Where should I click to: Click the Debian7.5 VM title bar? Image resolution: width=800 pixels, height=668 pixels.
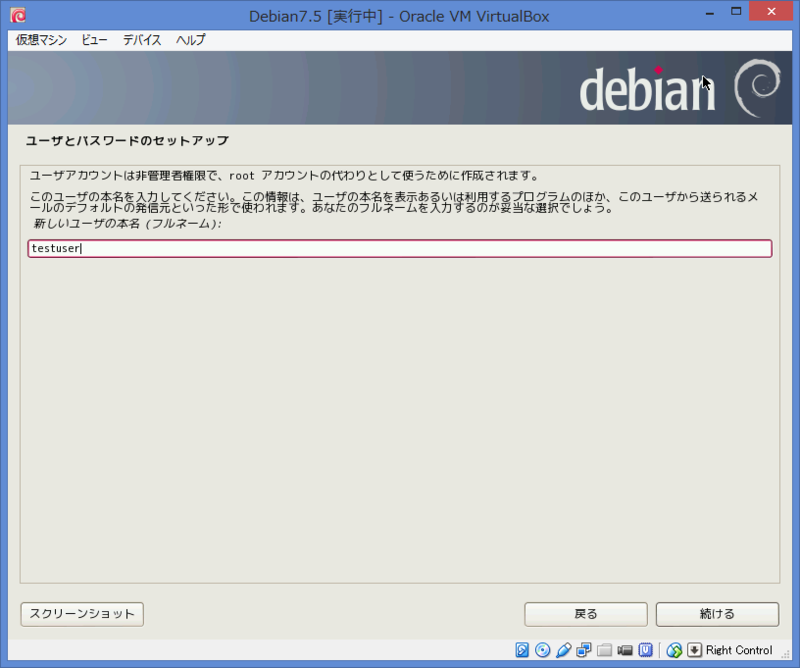[x=400, y=15]
